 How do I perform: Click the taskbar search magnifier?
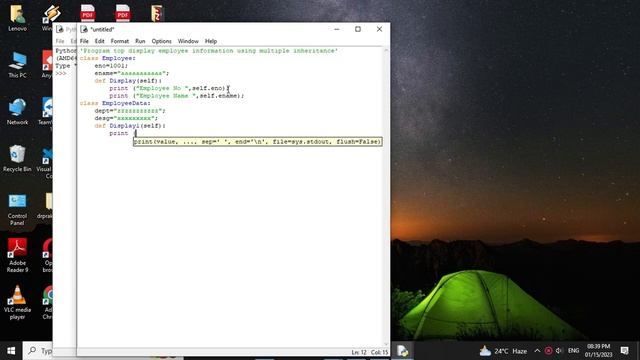32,351
